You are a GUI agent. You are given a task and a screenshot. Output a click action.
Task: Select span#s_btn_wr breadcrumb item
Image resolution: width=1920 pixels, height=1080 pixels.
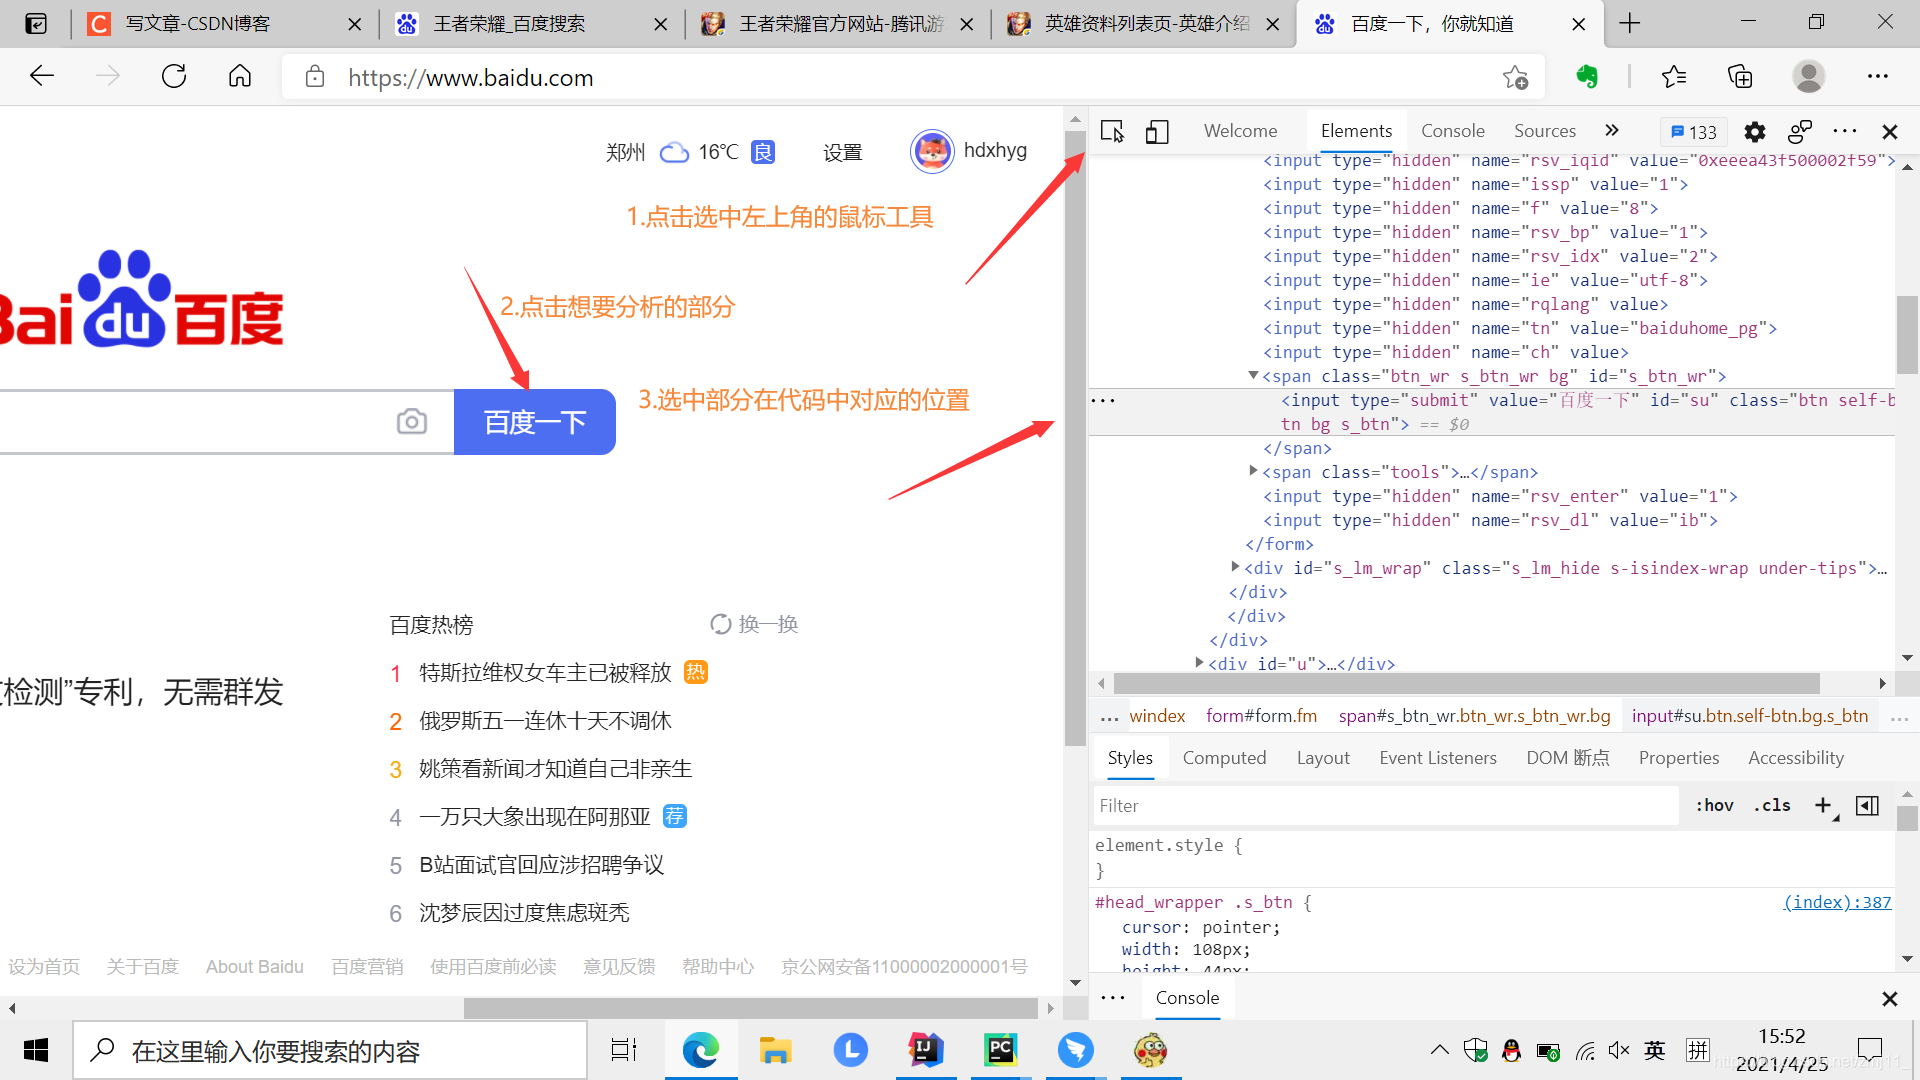[1474, 716]
